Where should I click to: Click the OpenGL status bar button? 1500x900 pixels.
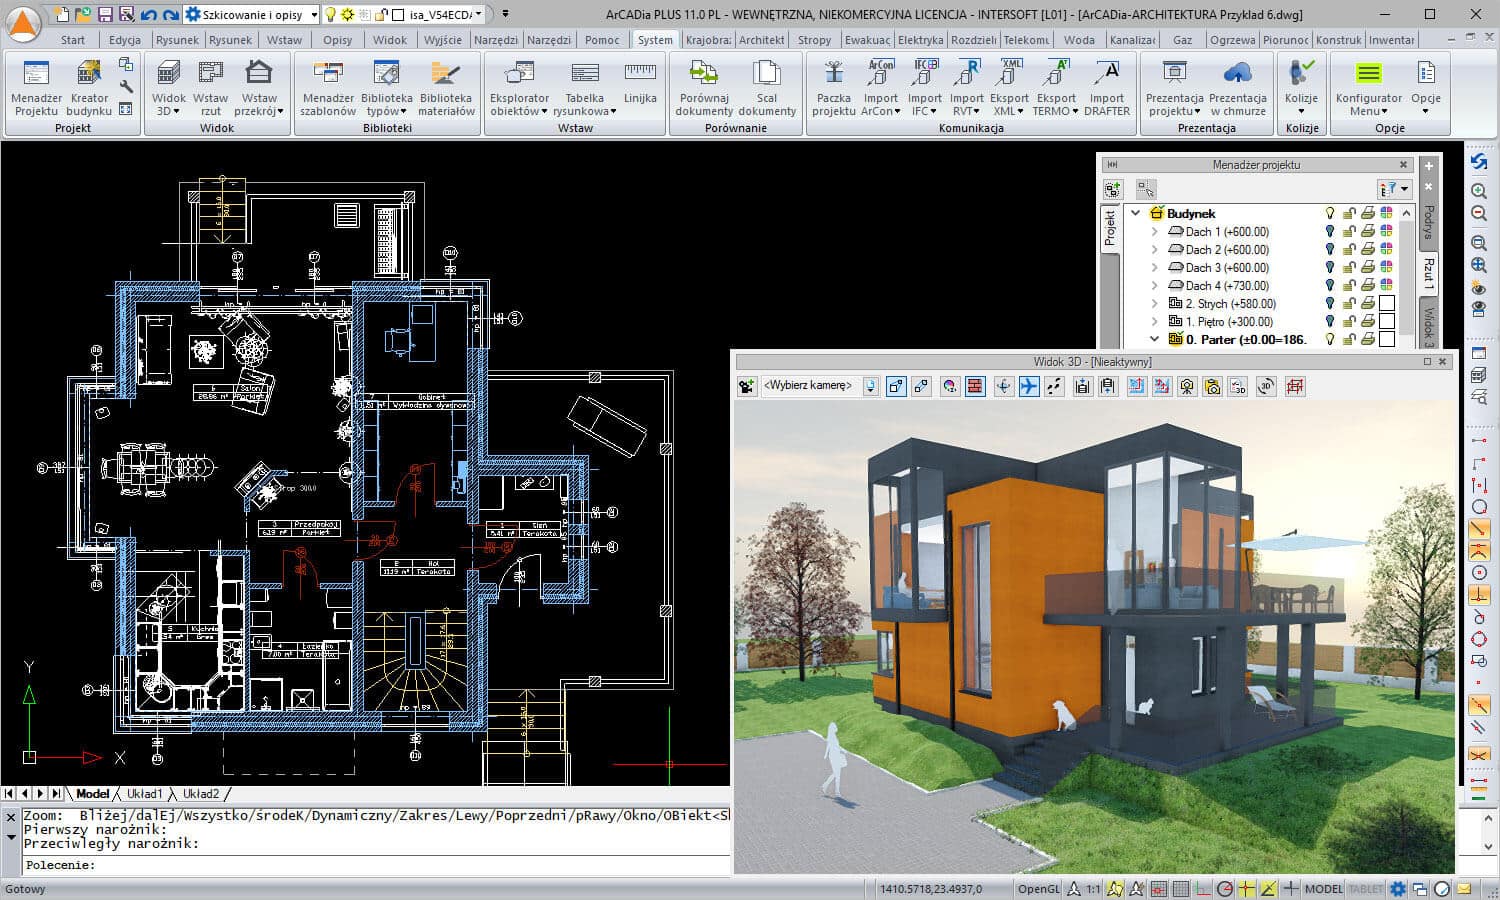point(1038,889)
